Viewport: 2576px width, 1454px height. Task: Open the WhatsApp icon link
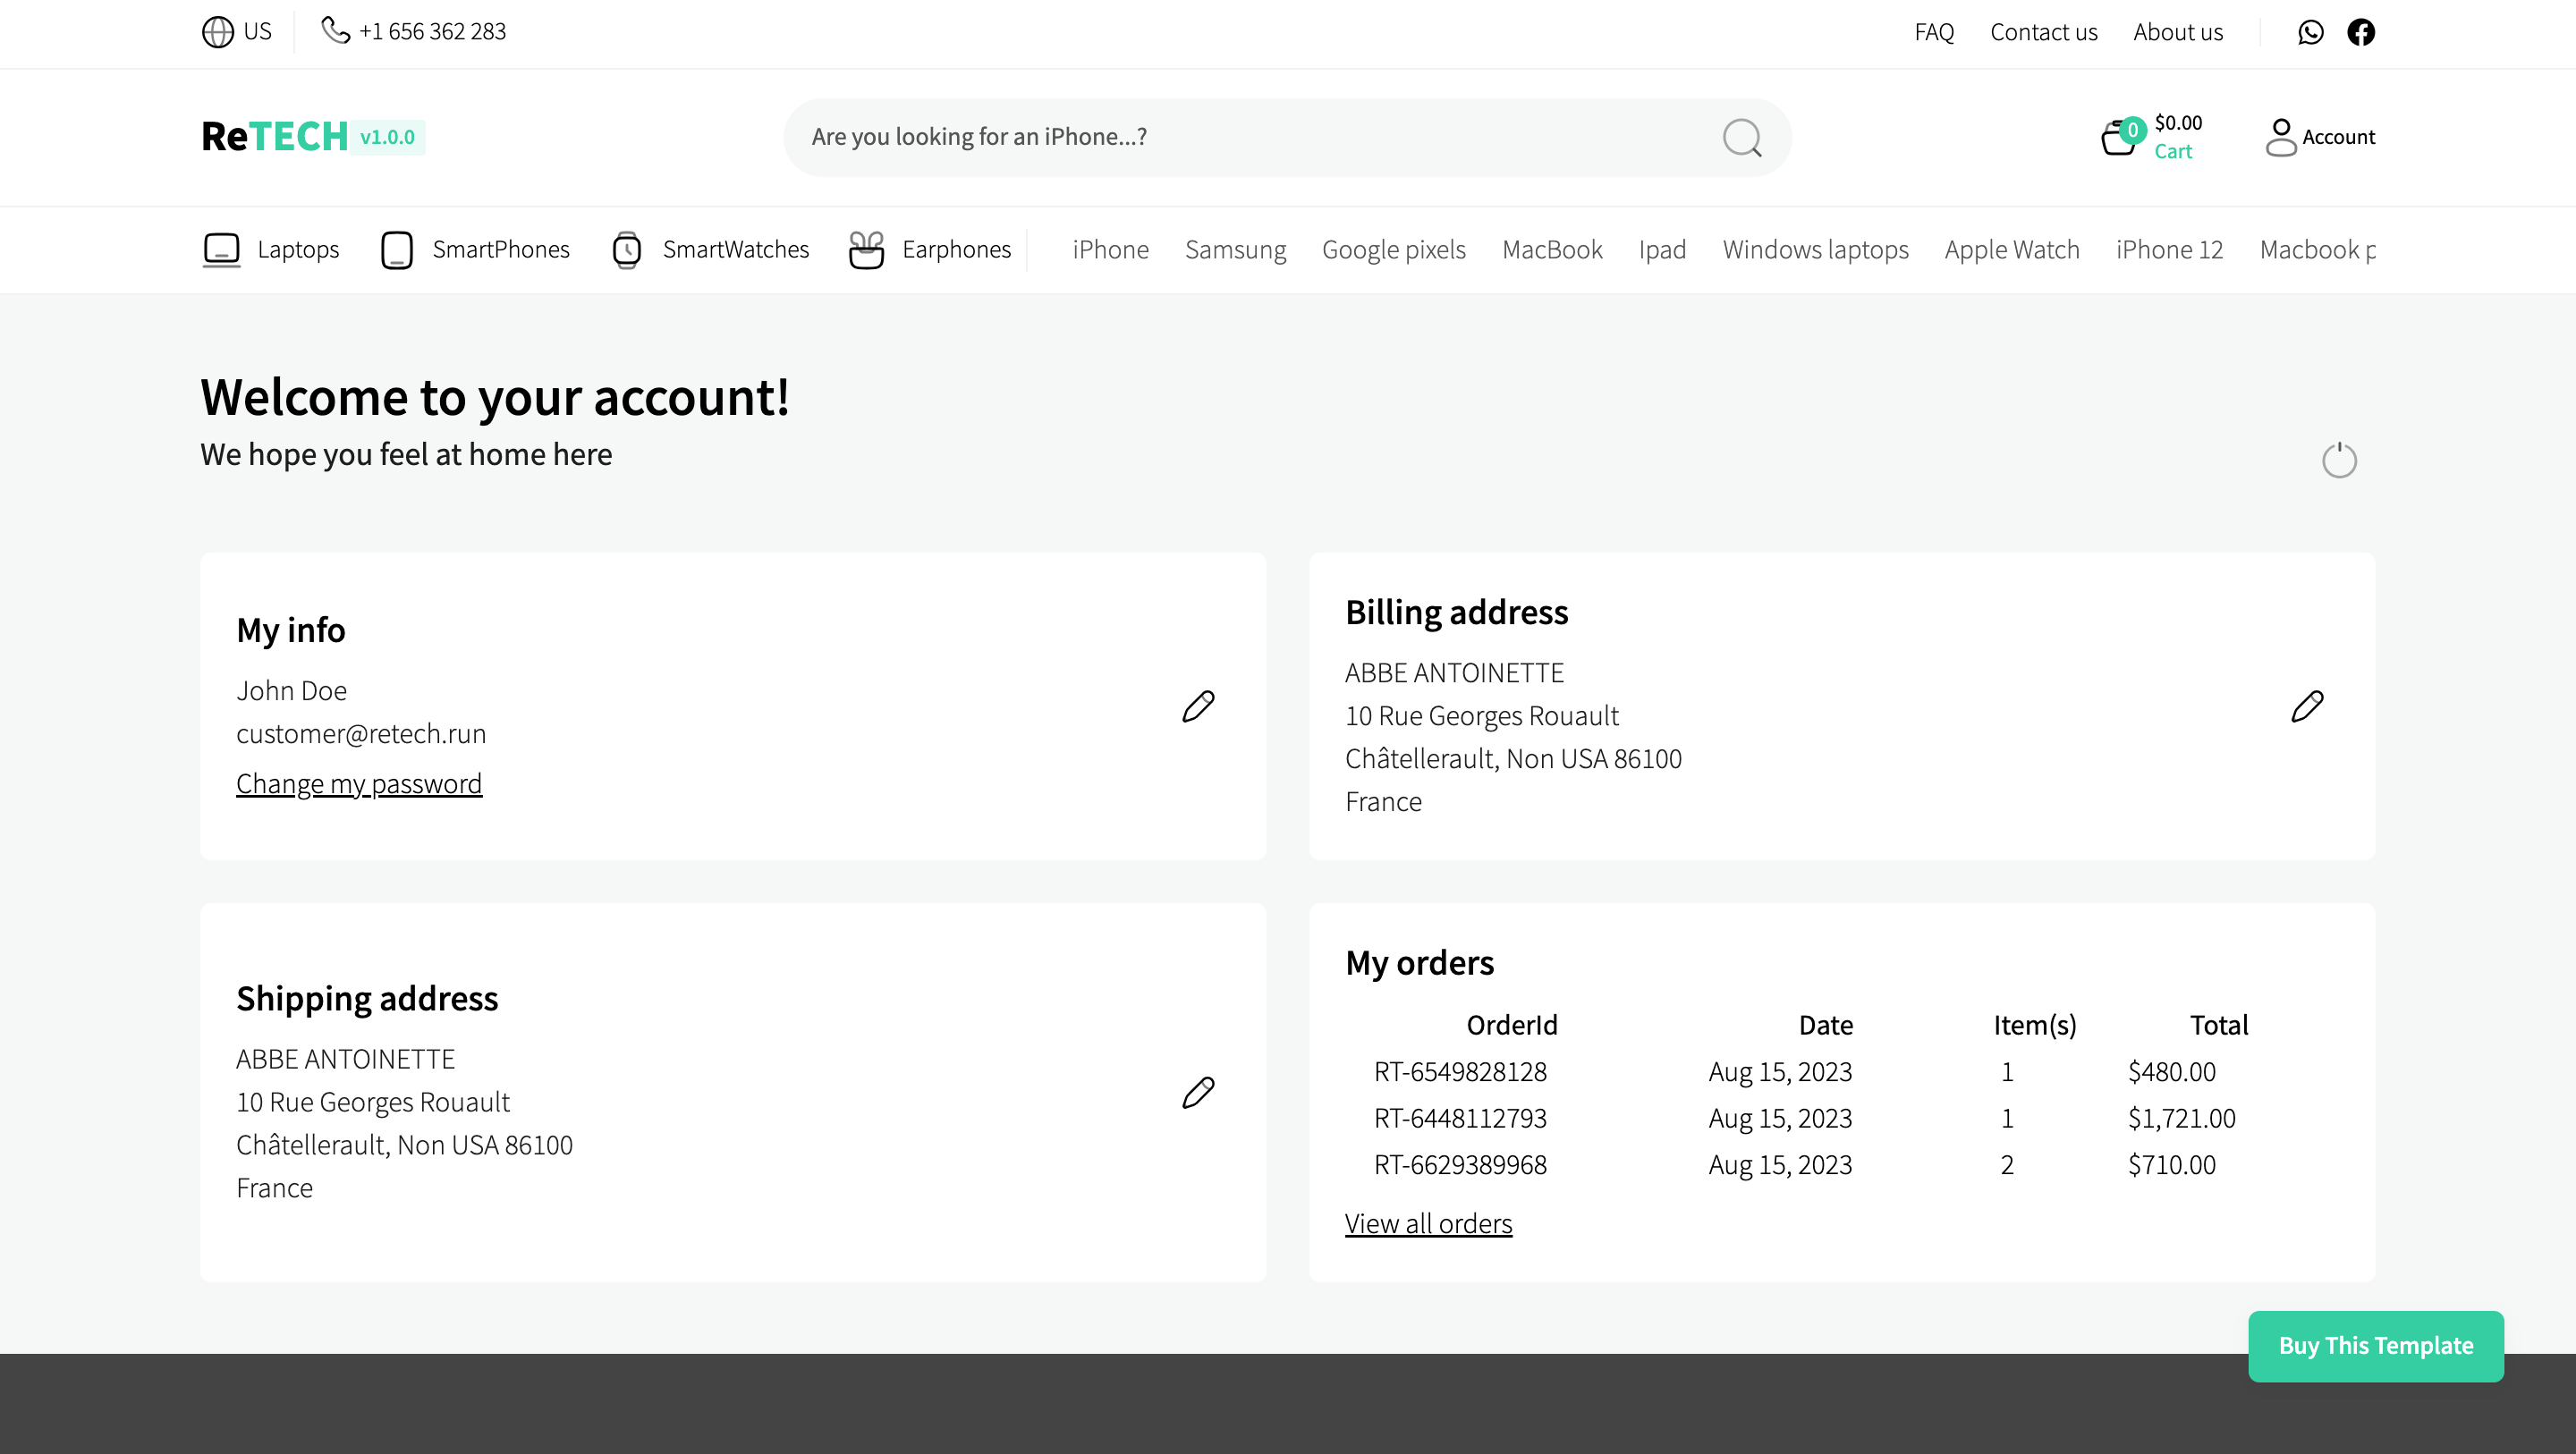[x=2310, y=32]
